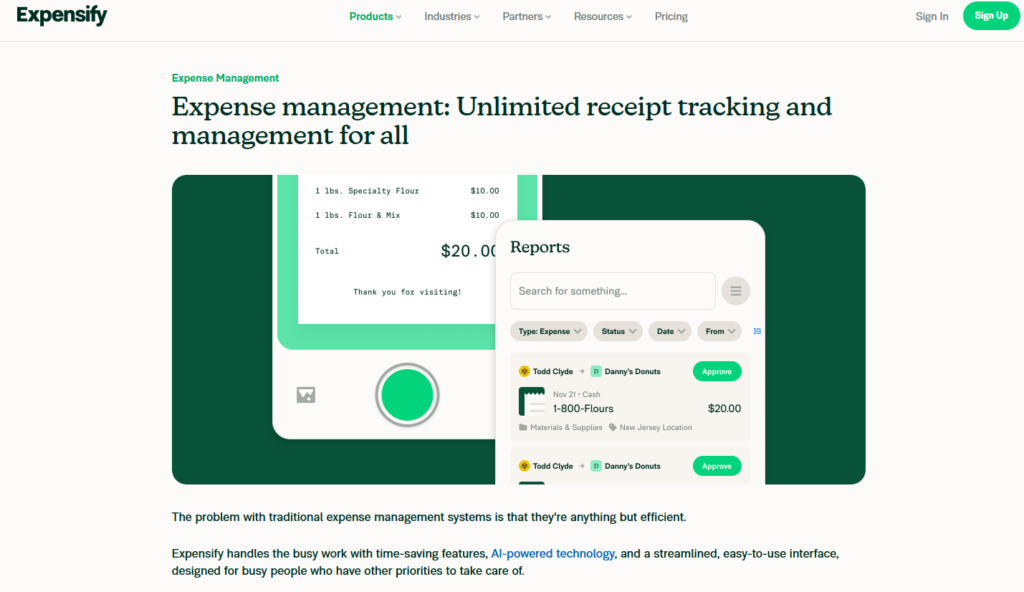The width and height of the screenshot is (1024, 592).
Task: Click the receipt Total $20.00 amount
Action: (x=468, y=251)
